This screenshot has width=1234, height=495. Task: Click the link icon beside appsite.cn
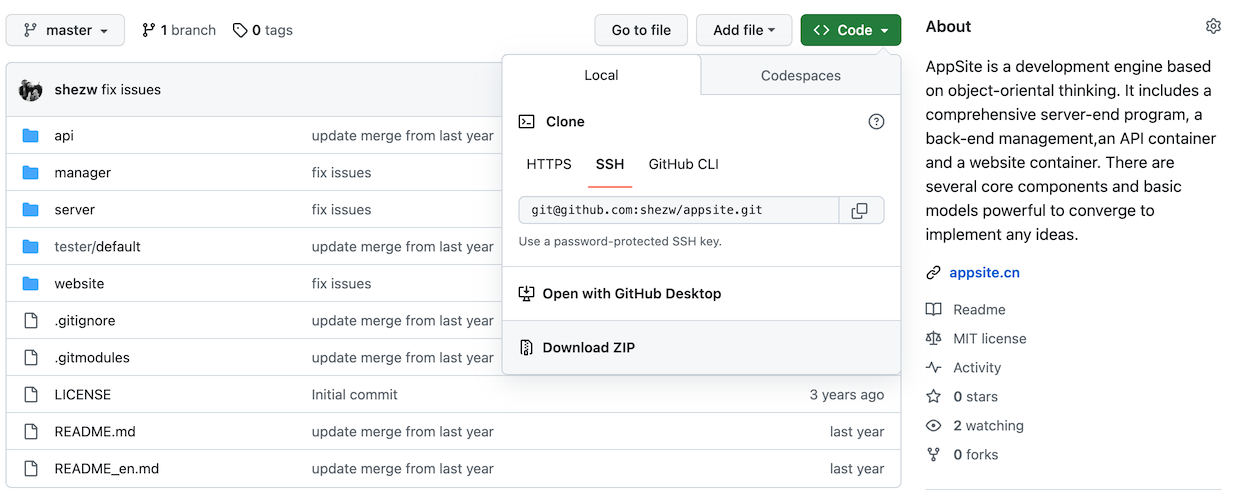coord(933,273)
